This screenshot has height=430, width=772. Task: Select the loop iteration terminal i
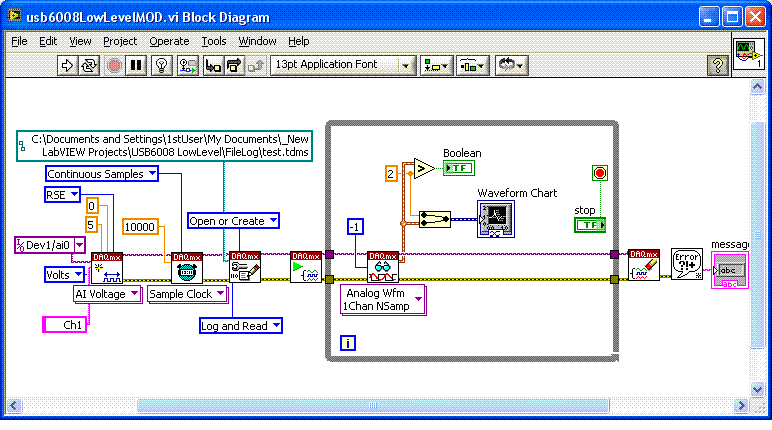348,343
